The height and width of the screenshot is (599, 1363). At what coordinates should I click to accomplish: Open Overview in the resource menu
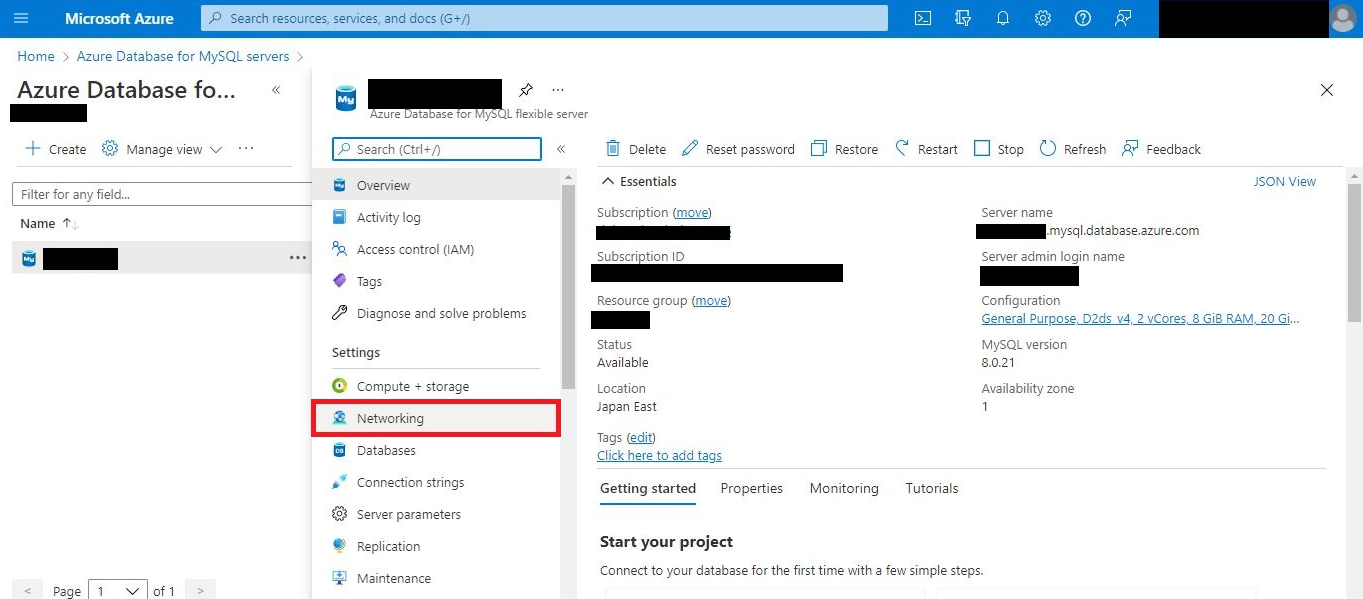pos(436,185)
